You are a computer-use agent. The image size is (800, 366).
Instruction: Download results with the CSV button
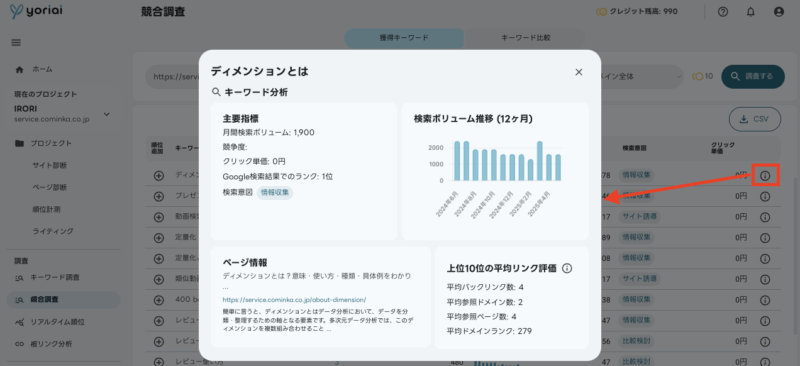[x=755, y=119]
